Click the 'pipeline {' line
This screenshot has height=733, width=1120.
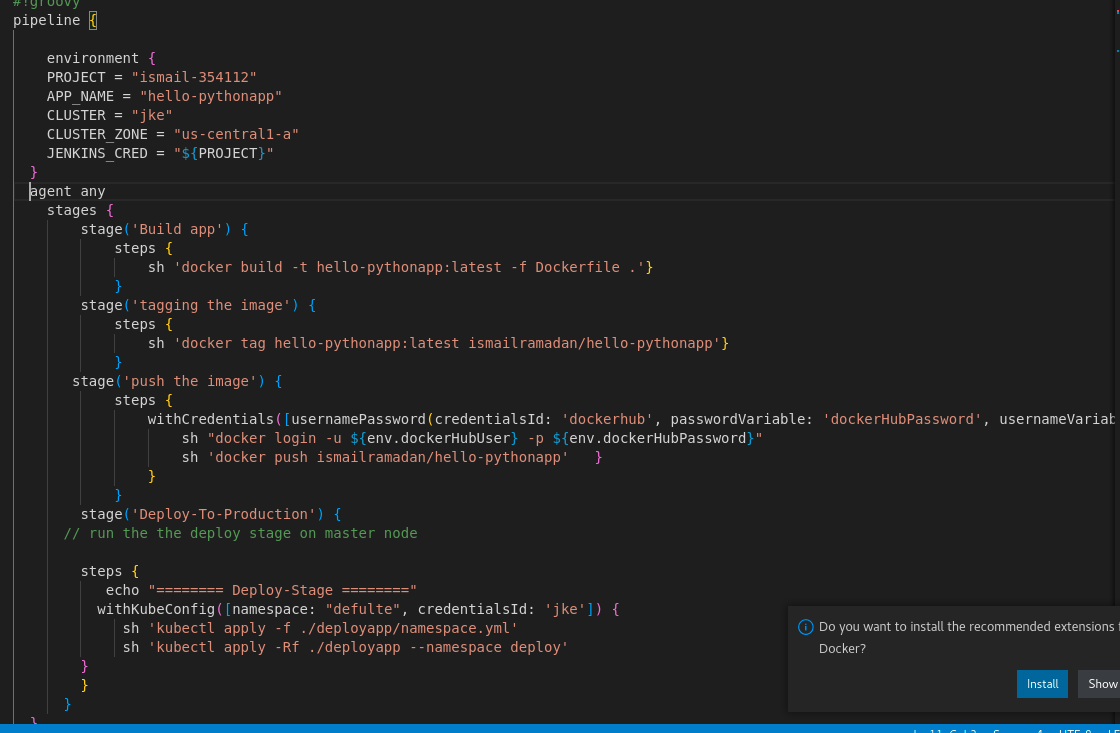tap(54, 21)
